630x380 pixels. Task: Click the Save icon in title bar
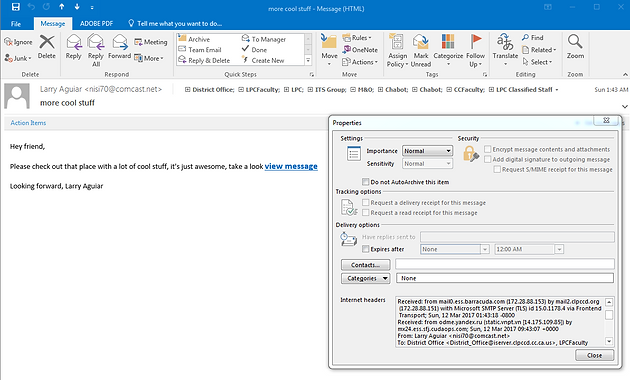coord(16,7)
